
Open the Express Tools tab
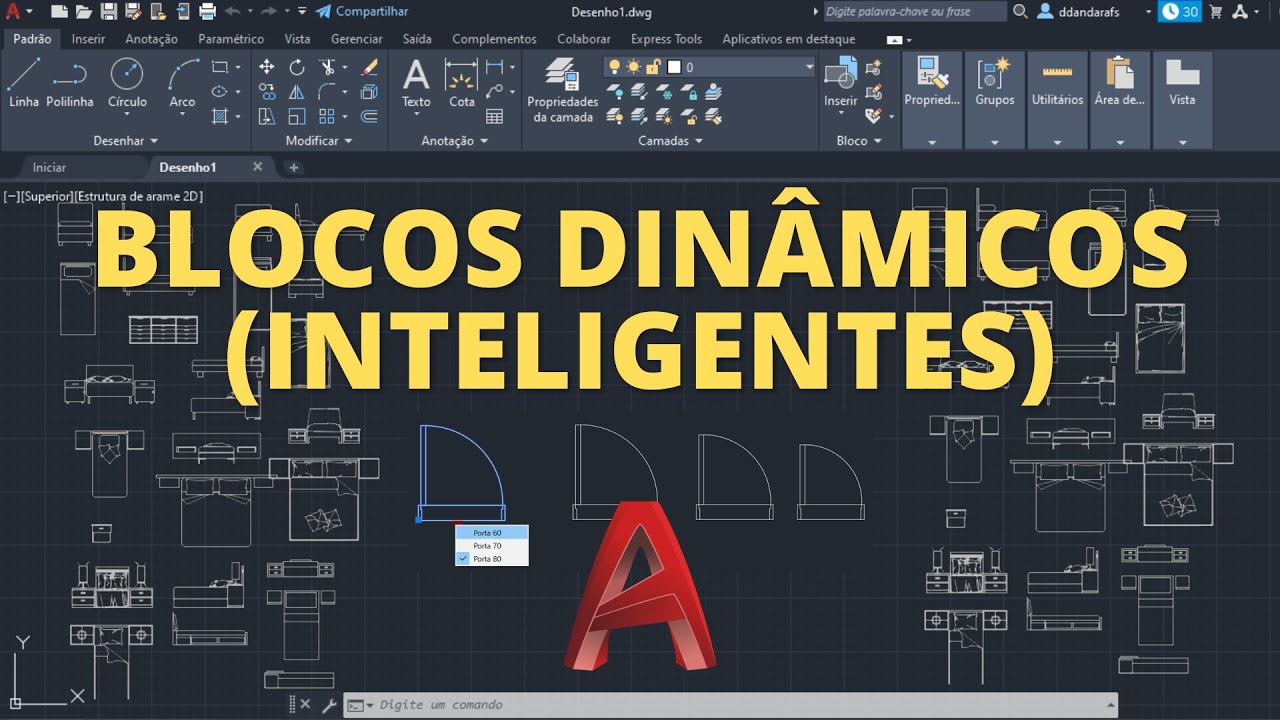click(x=666, y=39)
